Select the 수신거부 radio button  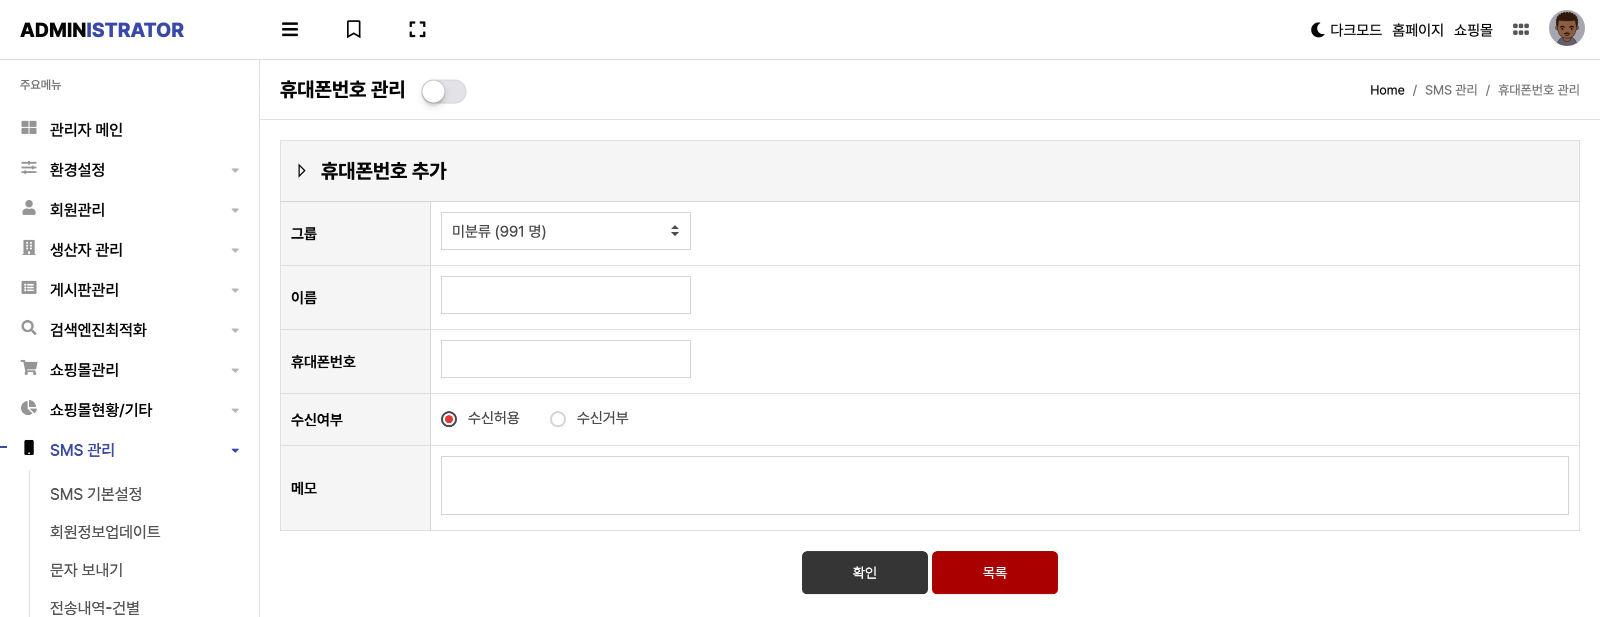(x=558, y=419)
